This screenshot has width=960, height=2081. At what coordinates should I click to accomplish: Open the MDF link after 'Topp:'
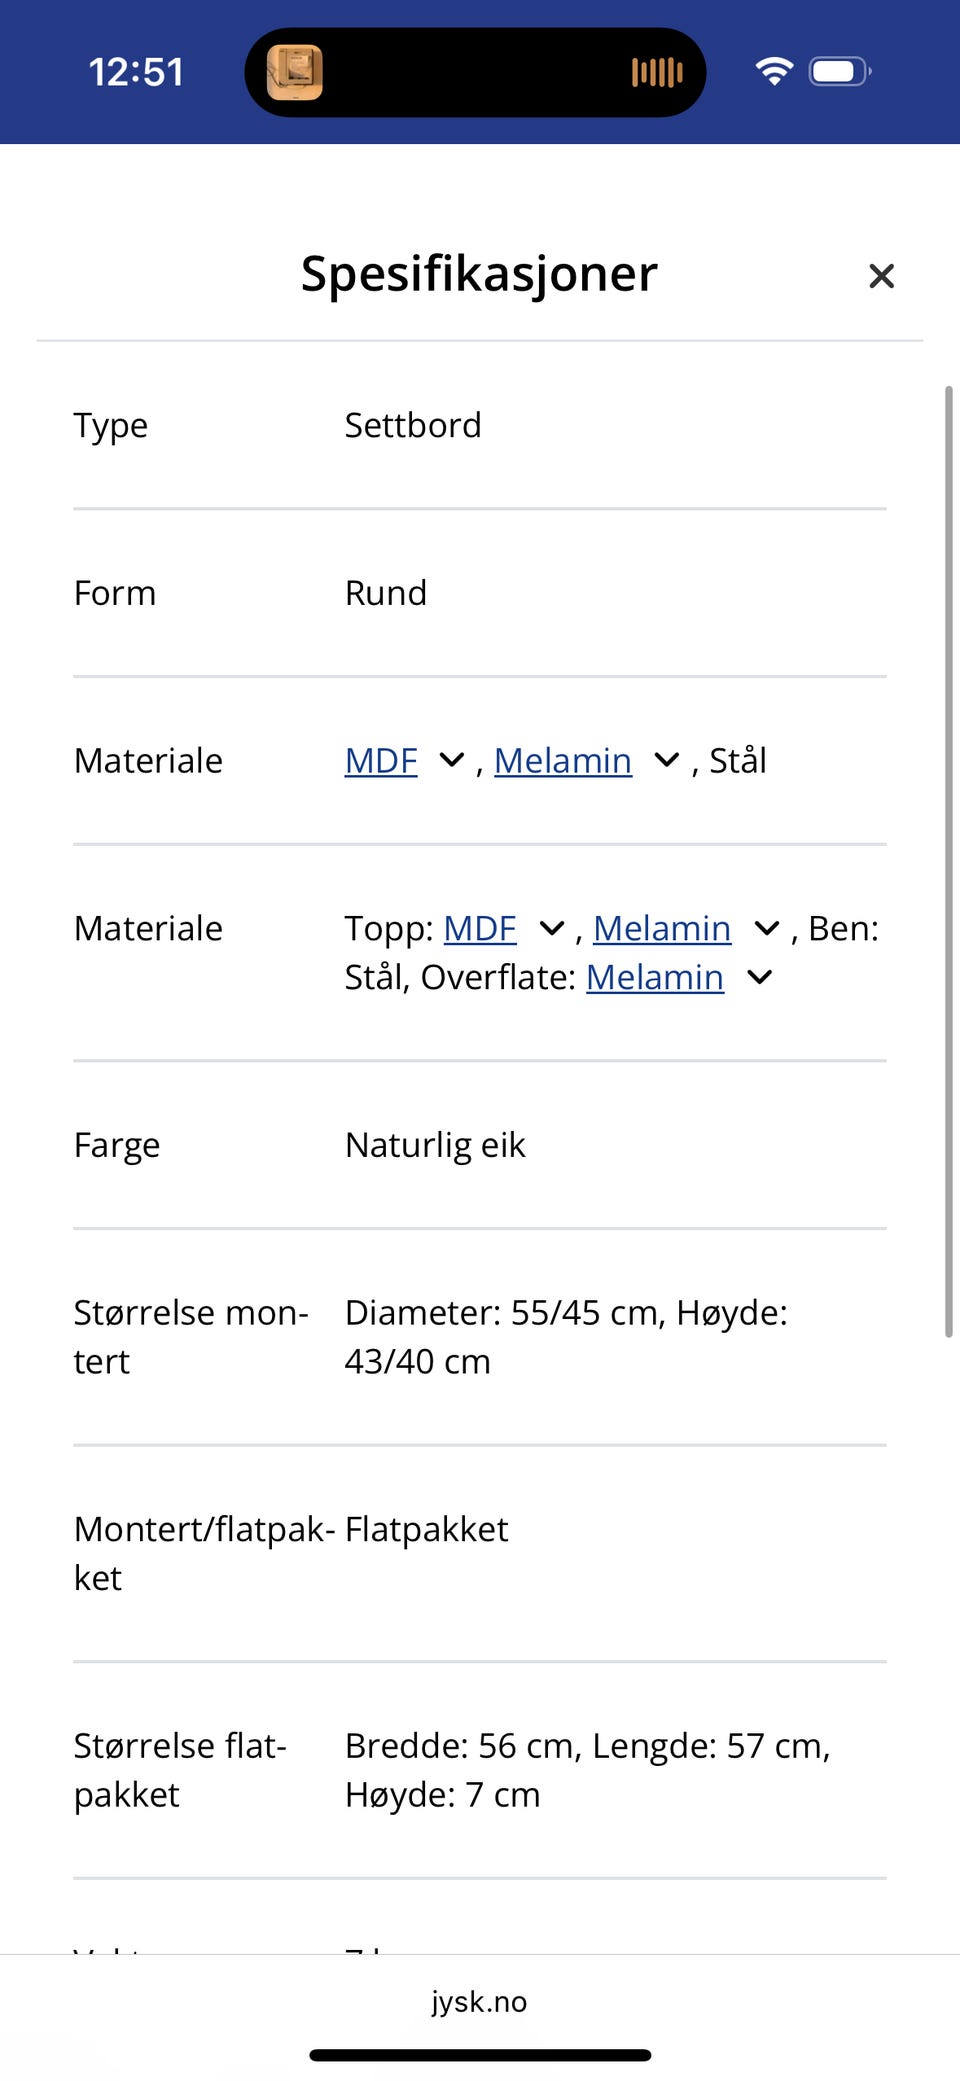(480, 929)
